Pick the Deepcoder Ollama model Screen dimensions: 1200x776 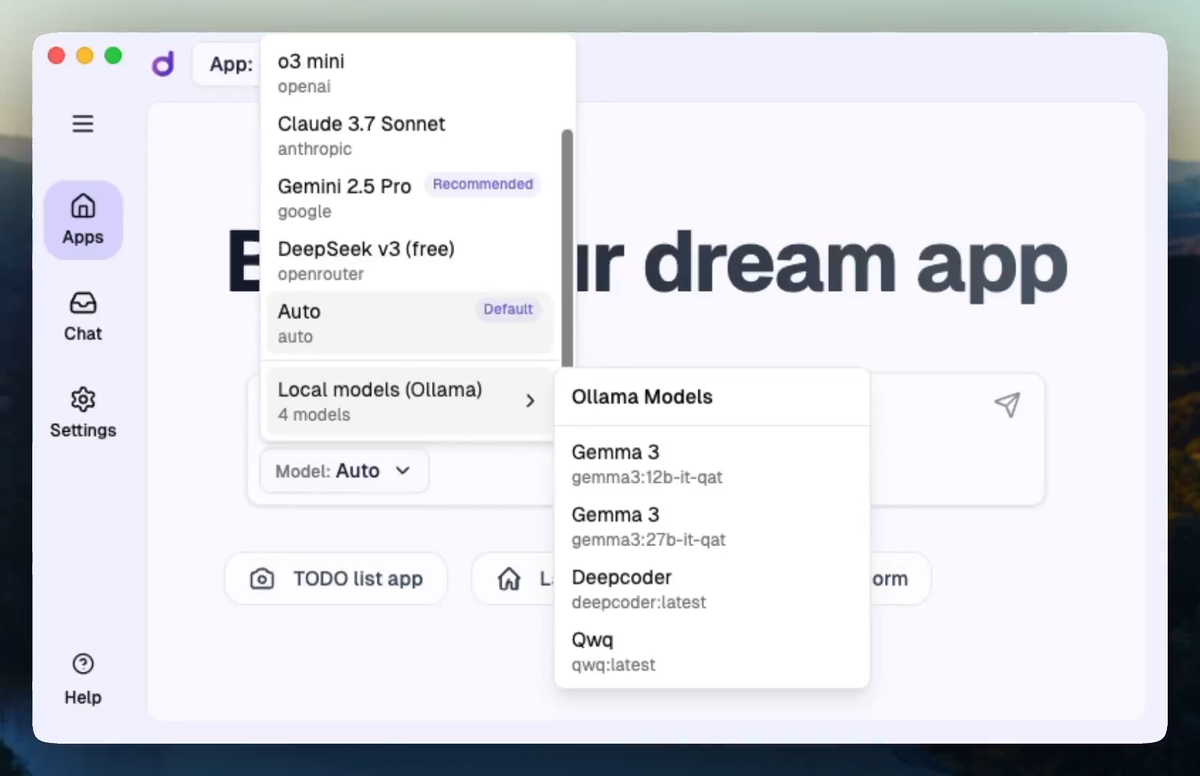(x=712, y=589)
